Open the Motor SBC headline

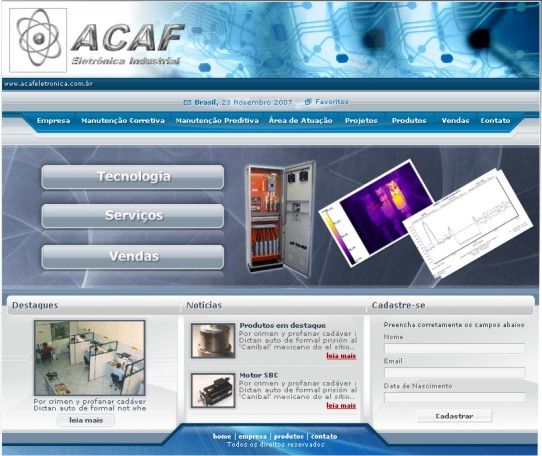pyautogui.click(x=259, y=375)
